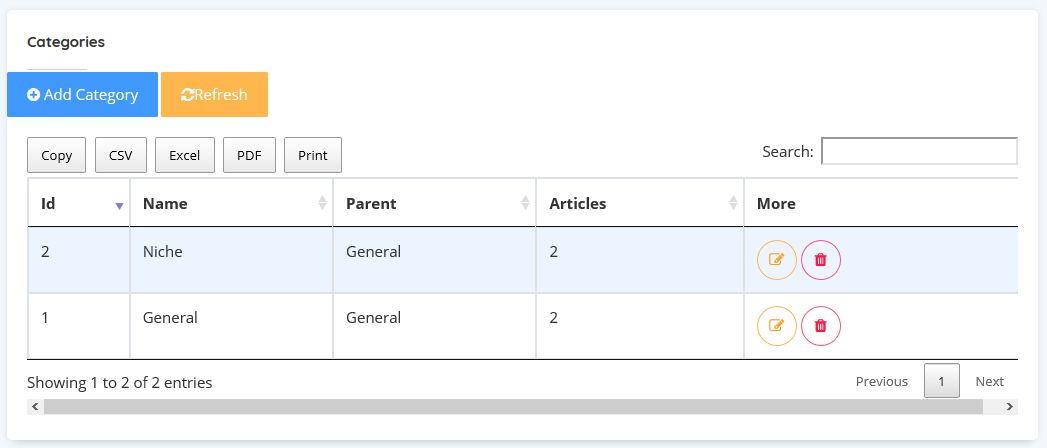Viewport: 1047px width, 448px height.
Task: Select page 1 in pagination
Action: (x=942, y=381)
